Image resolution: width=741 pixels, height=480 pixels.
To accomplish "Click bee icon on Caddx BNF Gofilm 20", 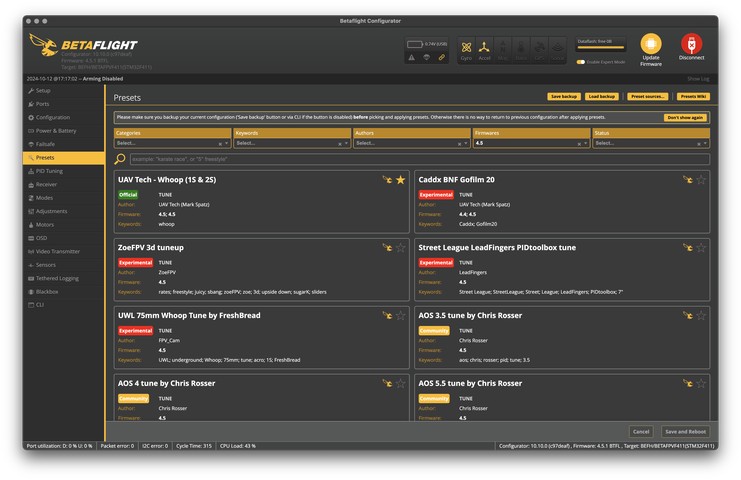I will tap(688, 180).
